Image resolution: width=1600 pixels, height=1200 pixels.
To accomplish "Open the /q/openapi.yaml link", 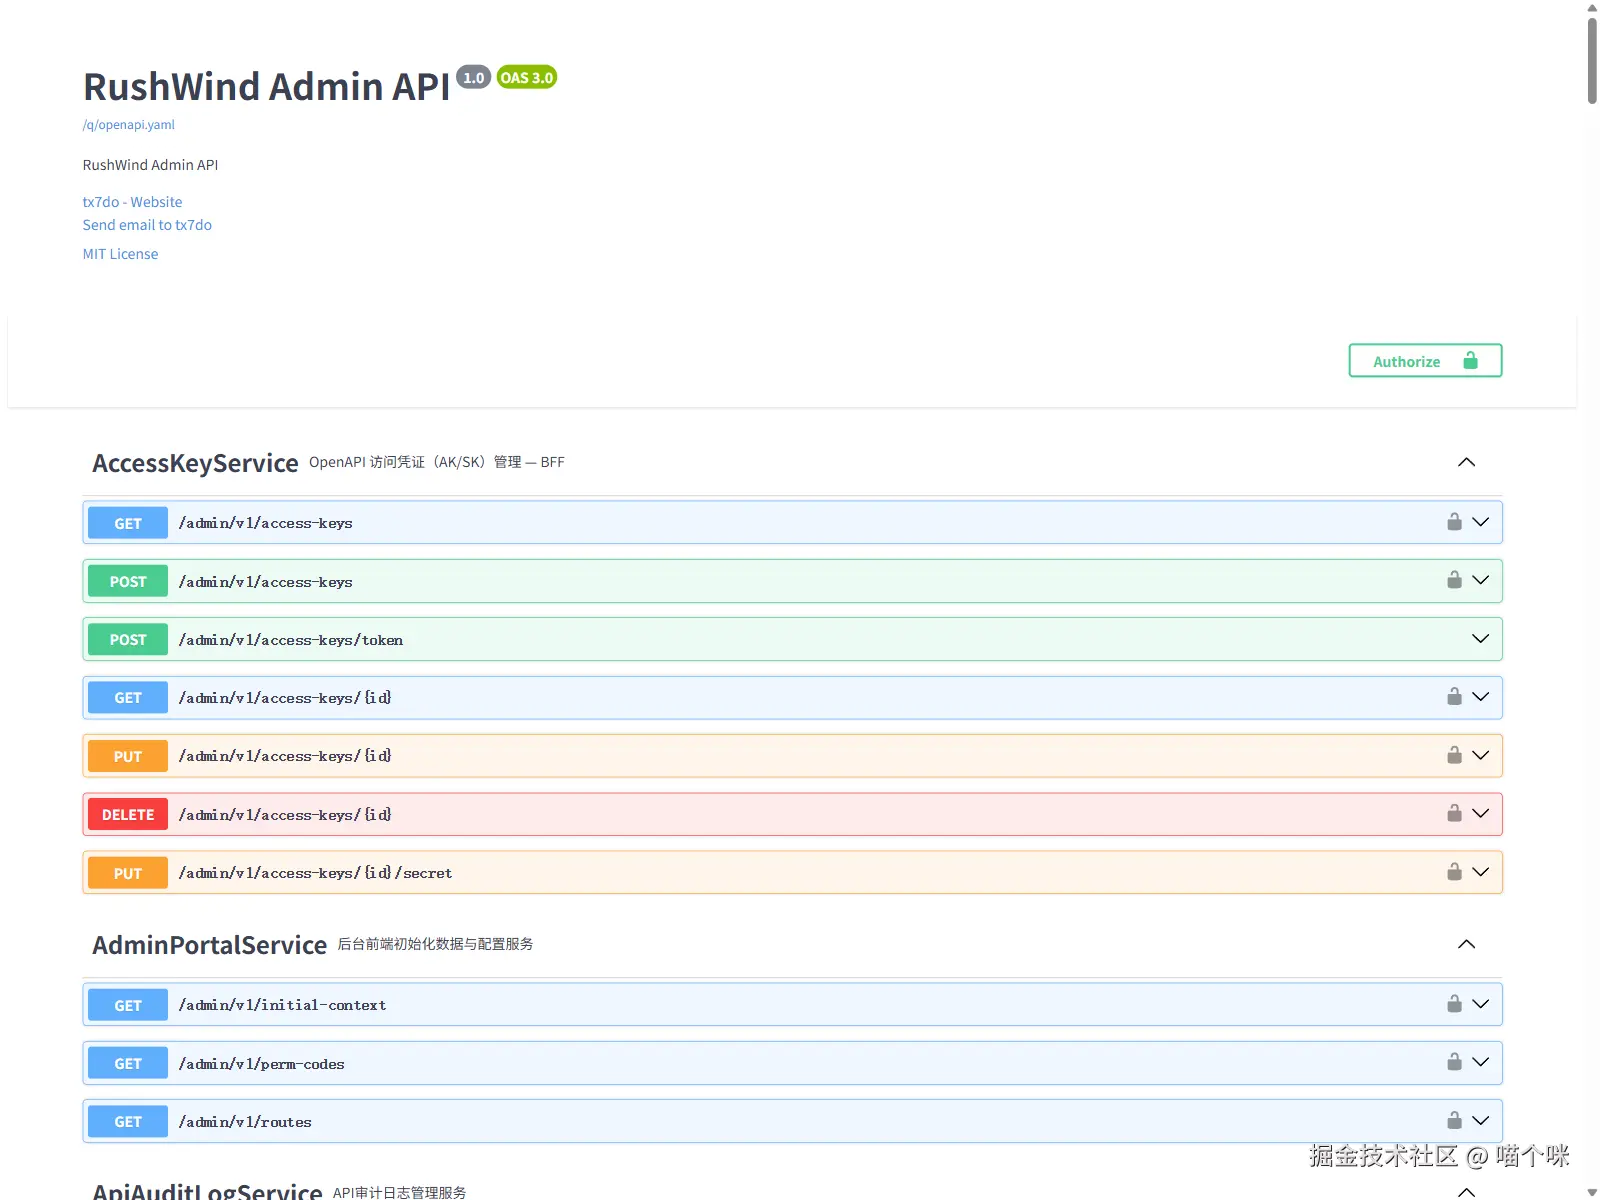I will click(129, 125).
